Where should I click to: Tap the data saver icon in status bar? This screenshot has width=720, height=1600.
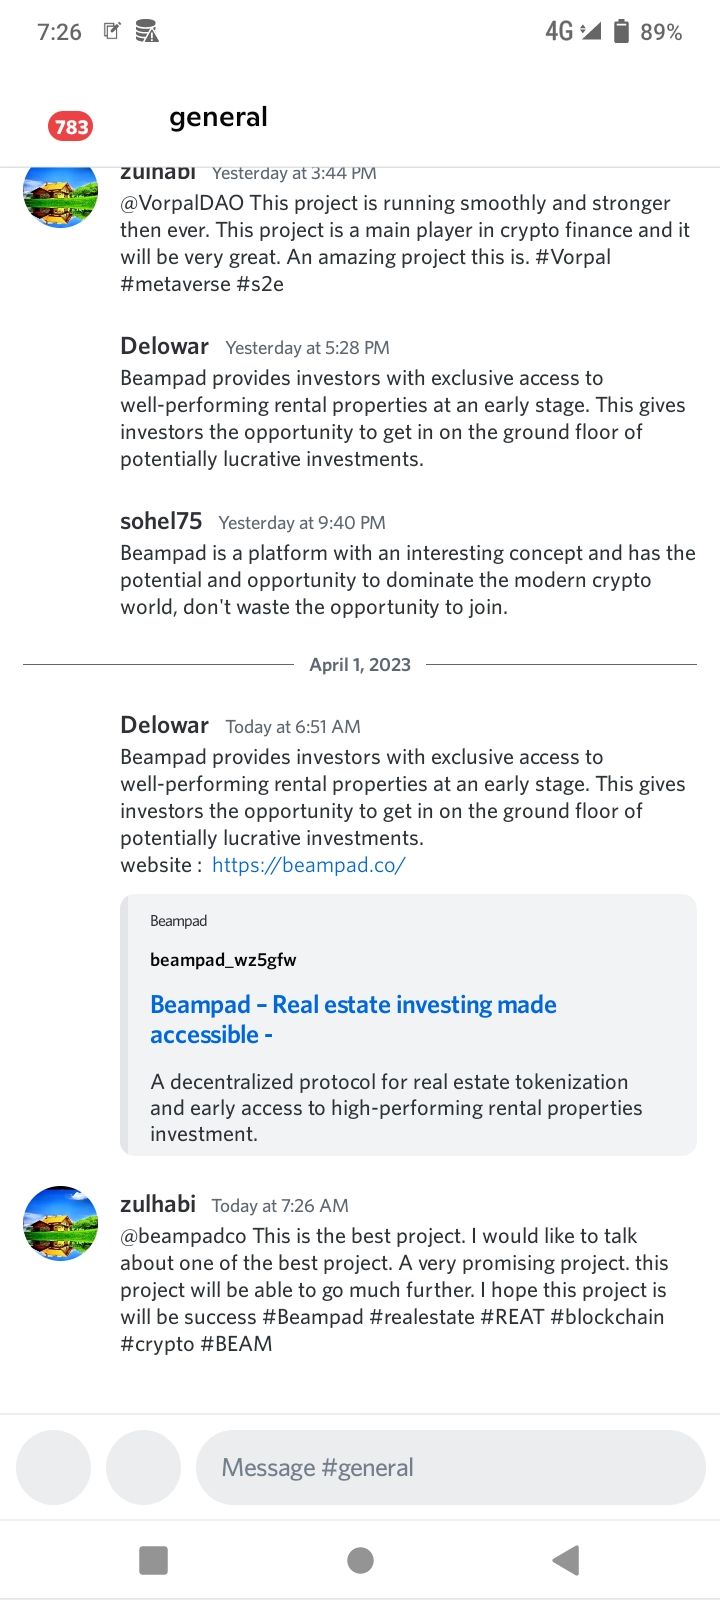coord(147,31)
